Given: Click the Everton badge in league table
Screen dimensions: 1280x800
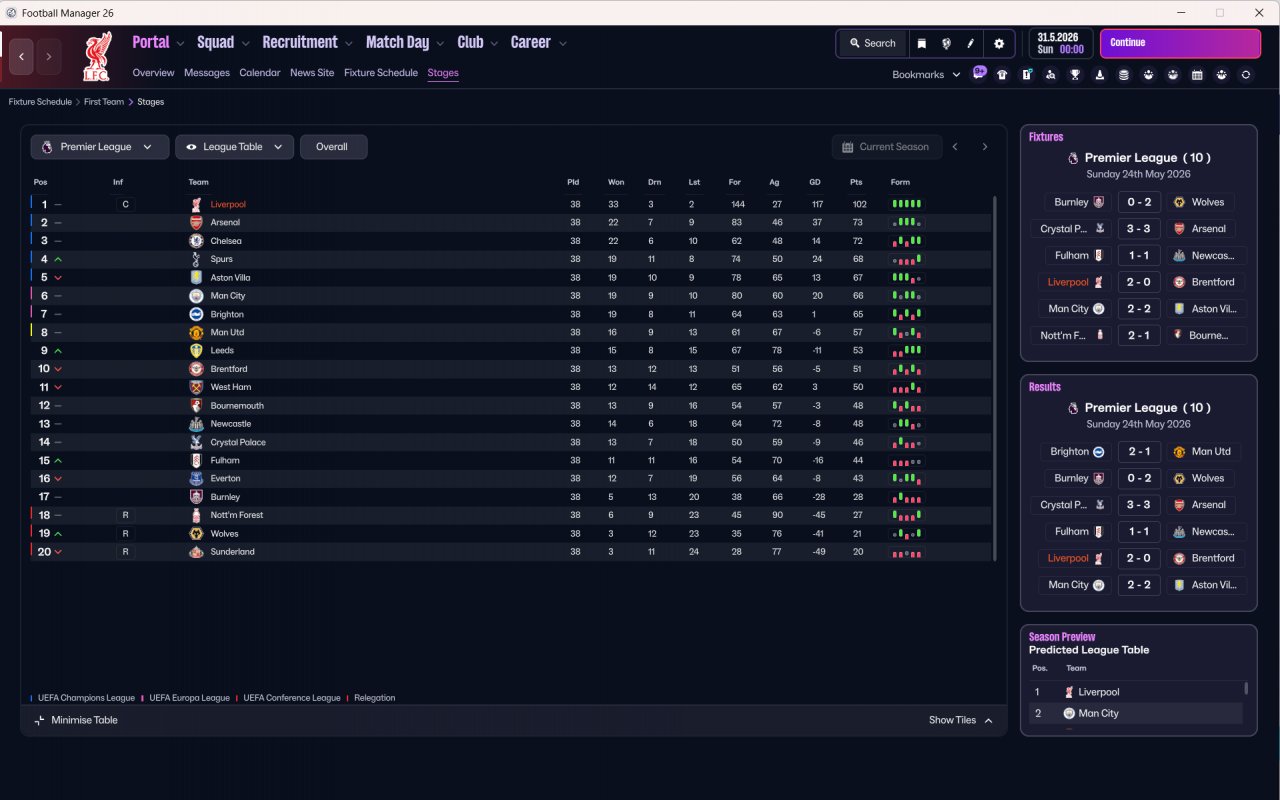Looking at the screenshot, I should click(x=196, y=478).
